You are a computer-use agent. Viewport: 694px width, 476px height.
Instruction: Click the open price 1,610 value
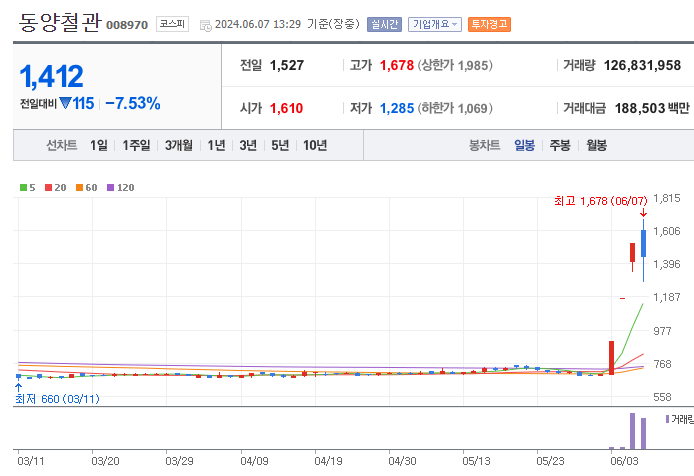286,108
